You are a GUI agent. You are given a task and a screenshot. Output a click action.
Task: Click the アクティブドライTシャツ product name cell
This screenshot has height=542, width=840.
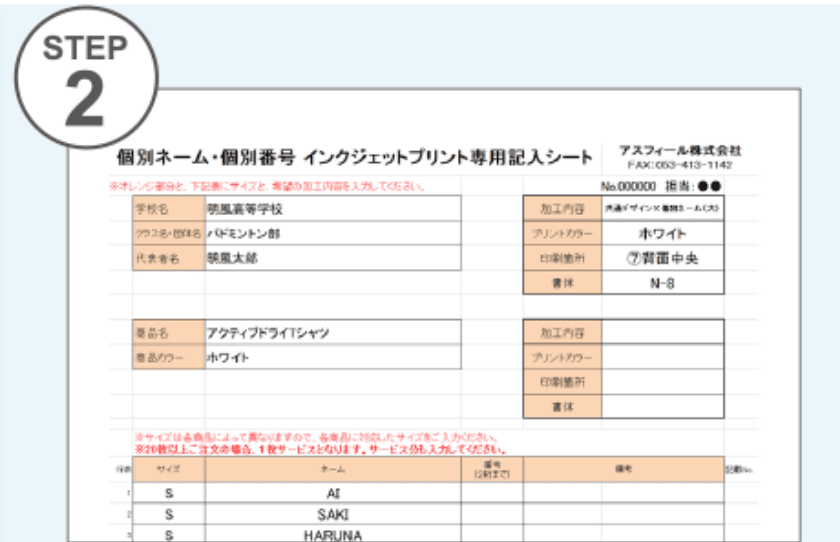pyautogui.click(x=332, y=333)
